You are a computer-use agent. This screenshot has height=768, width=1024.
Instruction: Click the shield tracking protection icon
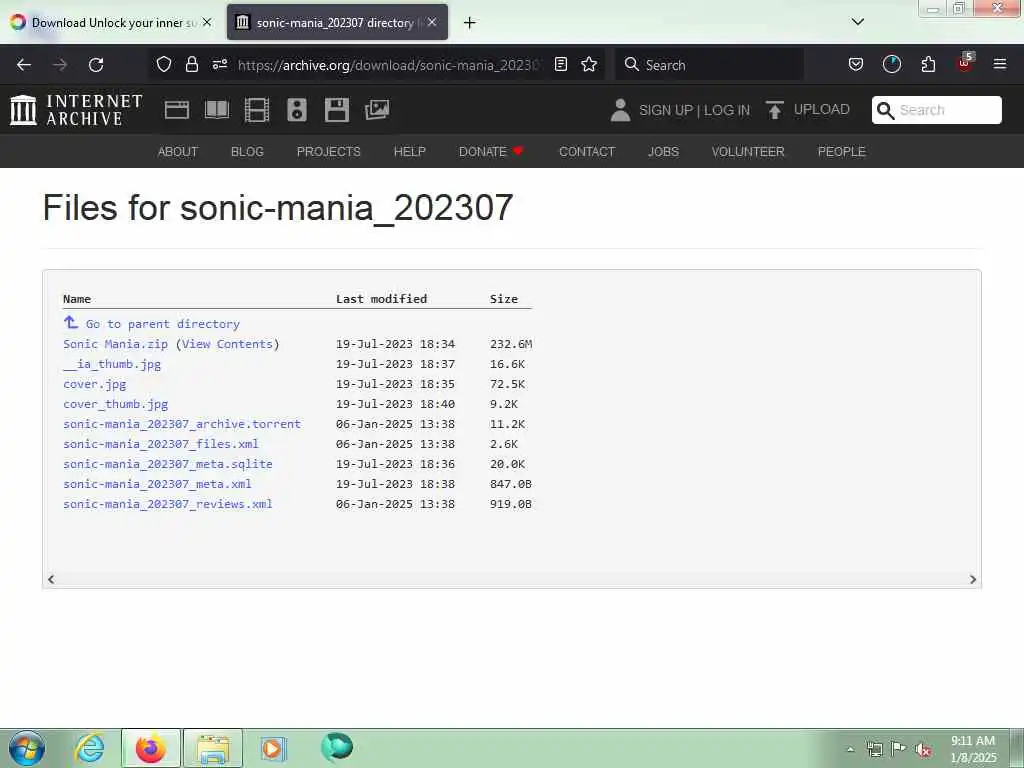[164, 64]
